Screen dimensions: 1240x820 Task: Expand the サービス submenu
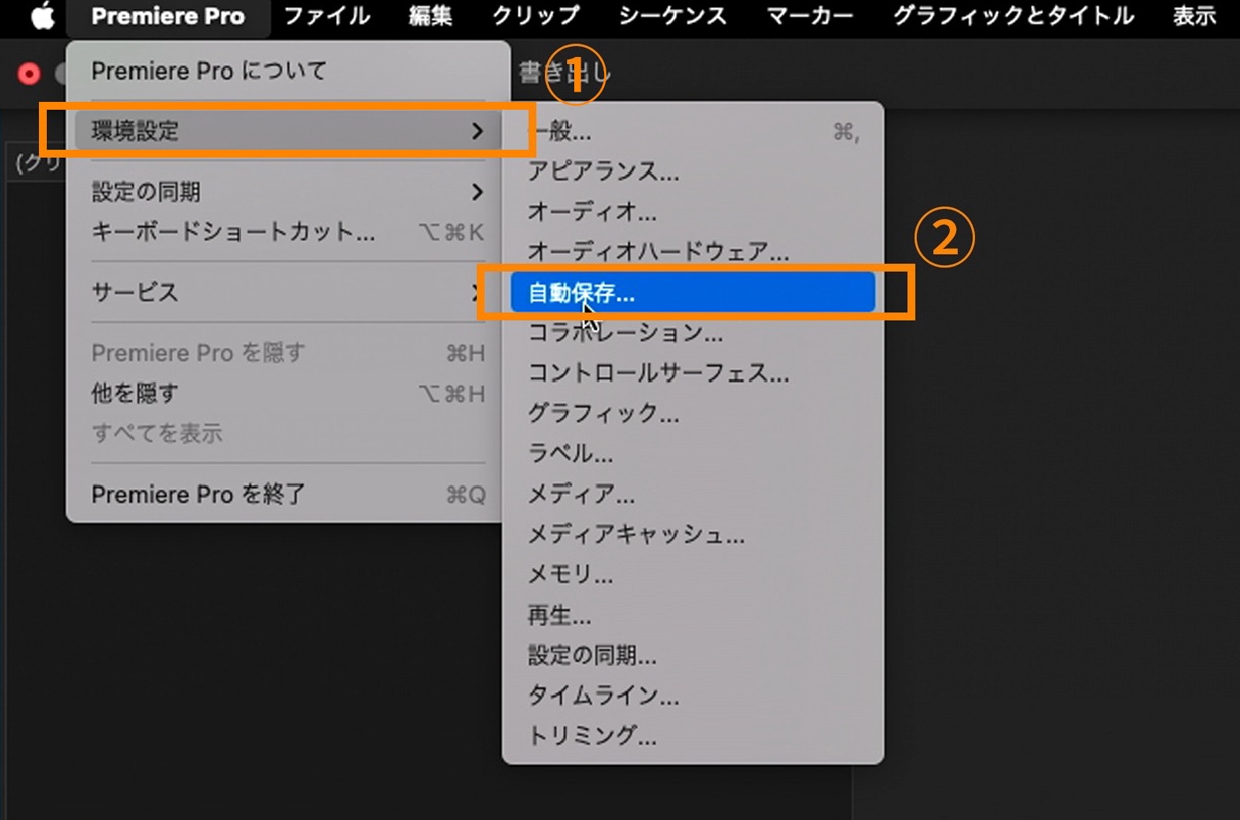point(288,293)
